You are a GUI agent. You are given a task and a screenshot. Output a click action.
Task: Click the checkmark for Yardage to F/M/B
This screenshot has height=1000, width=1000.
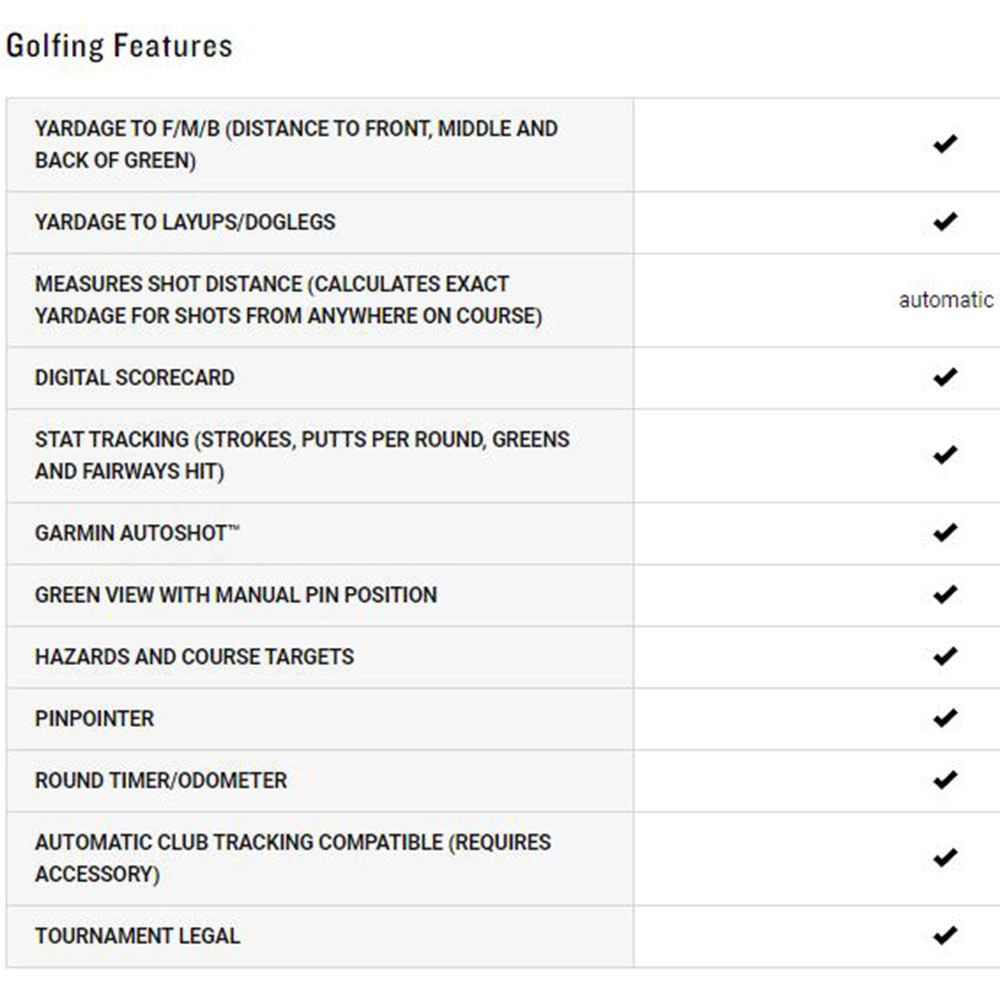[x=945, y=144]
